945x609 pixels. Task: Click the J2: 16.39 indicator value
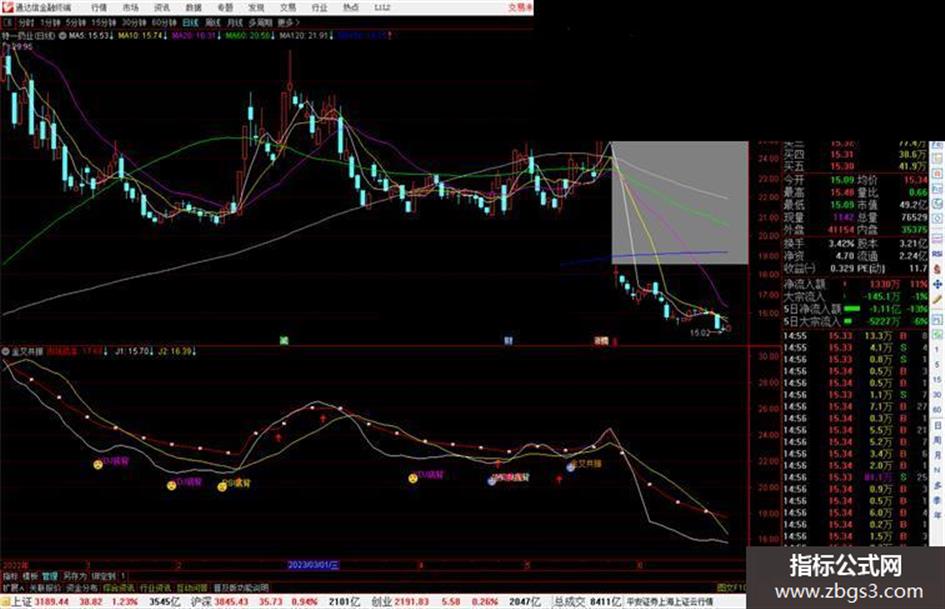pyautogui.click(x=175, y=352)
